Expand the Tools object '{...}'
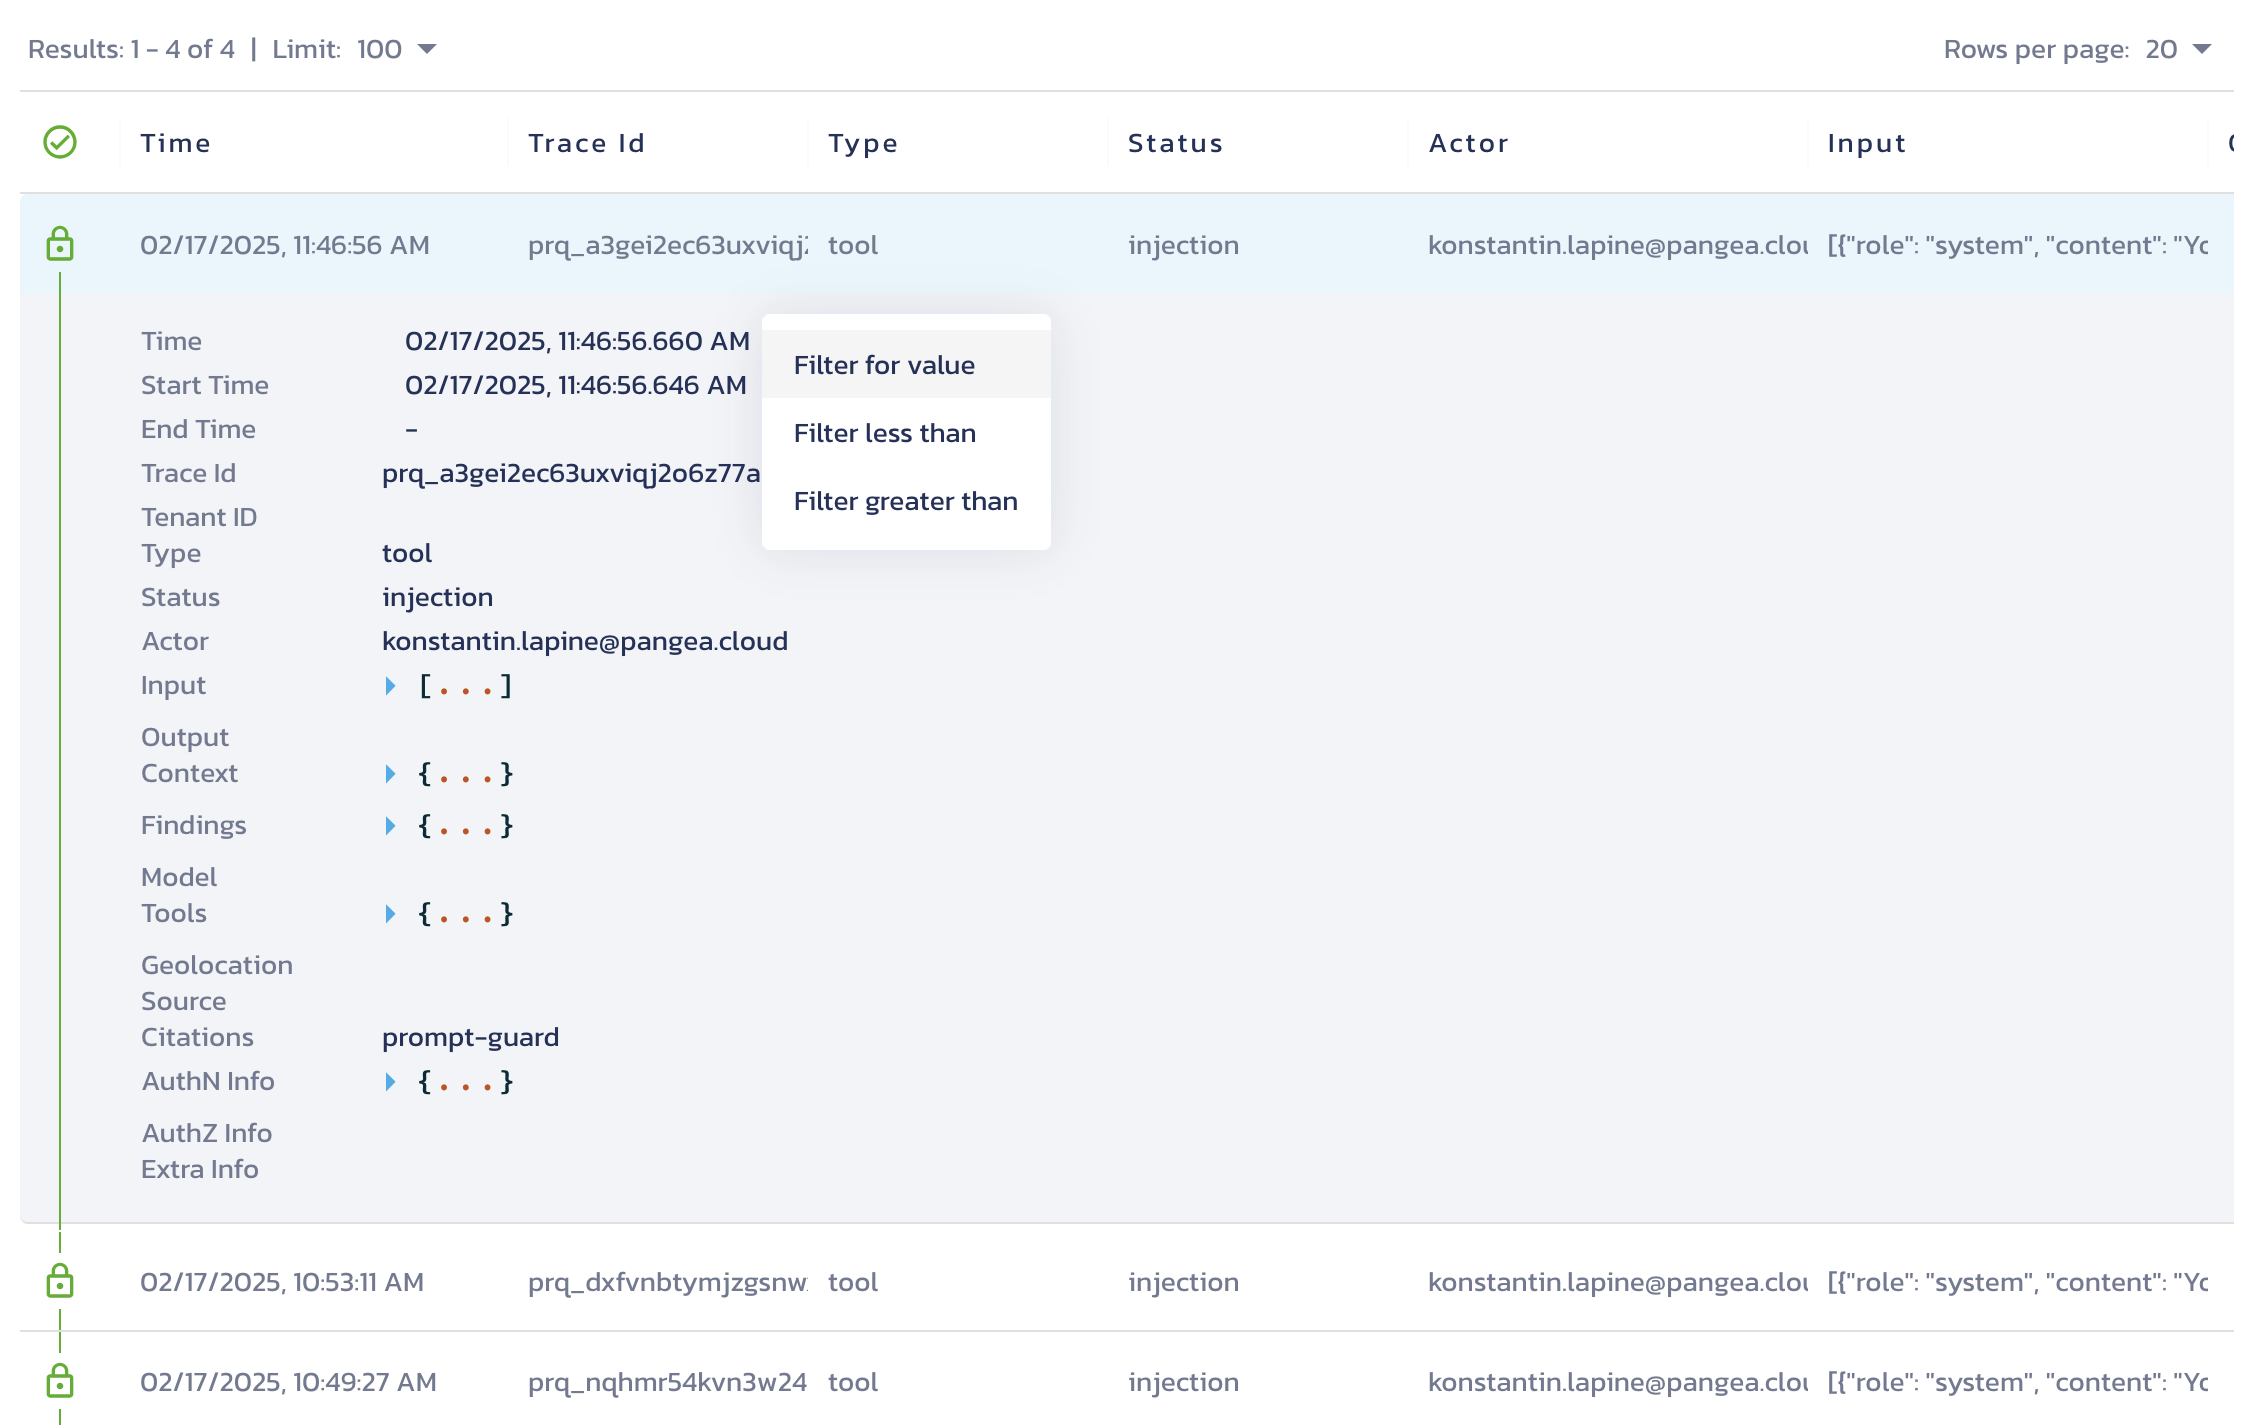The height and width of the screenshot is (1425, 2262). (x=392, y=913)
